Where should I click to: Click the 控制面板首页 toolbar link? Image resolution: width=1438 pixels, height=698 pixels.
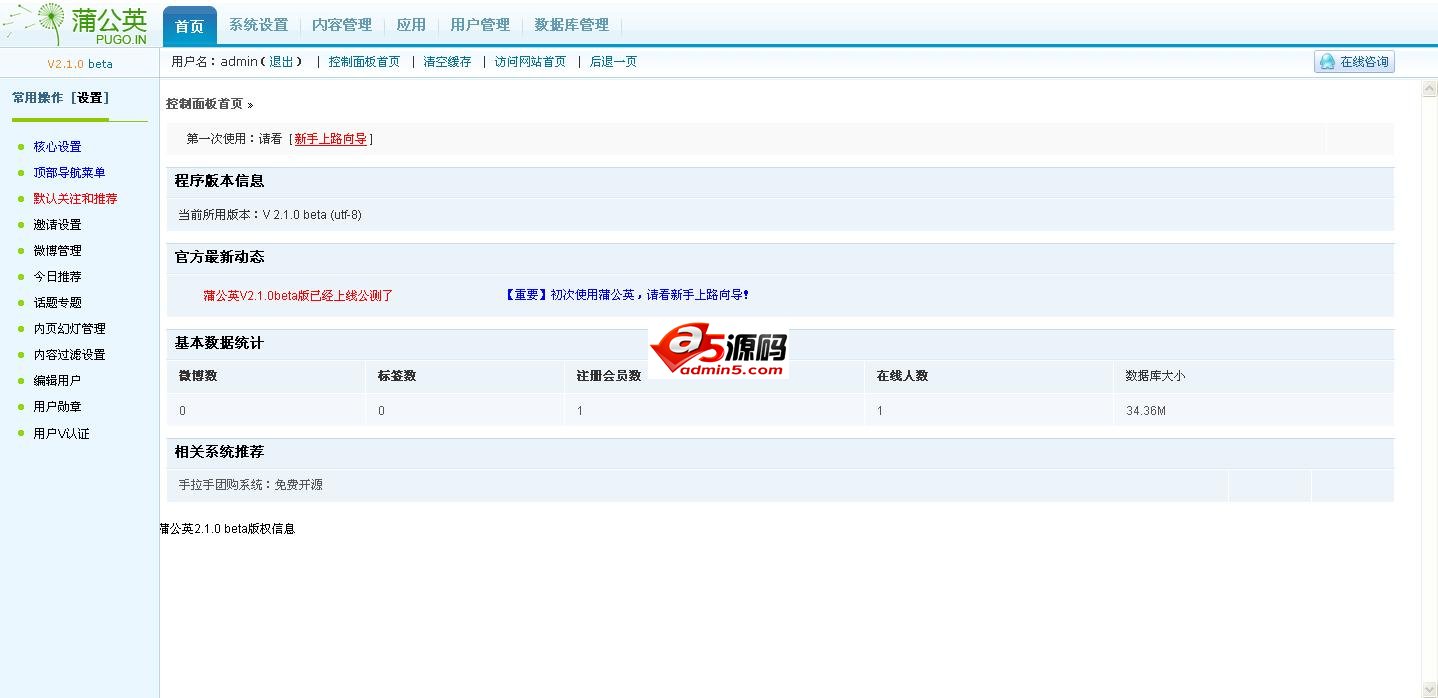pyautogui.click(x=364, y=62)
